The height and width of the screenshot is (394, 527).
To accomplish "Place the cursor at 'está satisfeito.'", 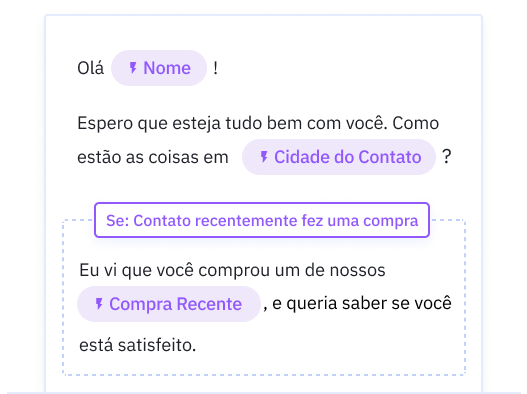I will click(137, 345).
